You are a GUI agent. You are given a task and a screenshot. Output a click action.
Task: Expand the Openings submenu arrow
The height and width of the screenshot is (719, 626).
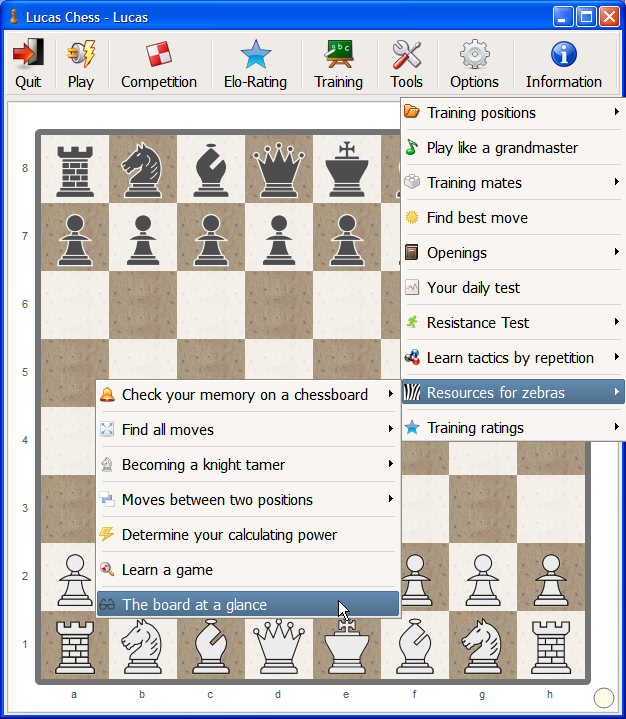(617, 252)
